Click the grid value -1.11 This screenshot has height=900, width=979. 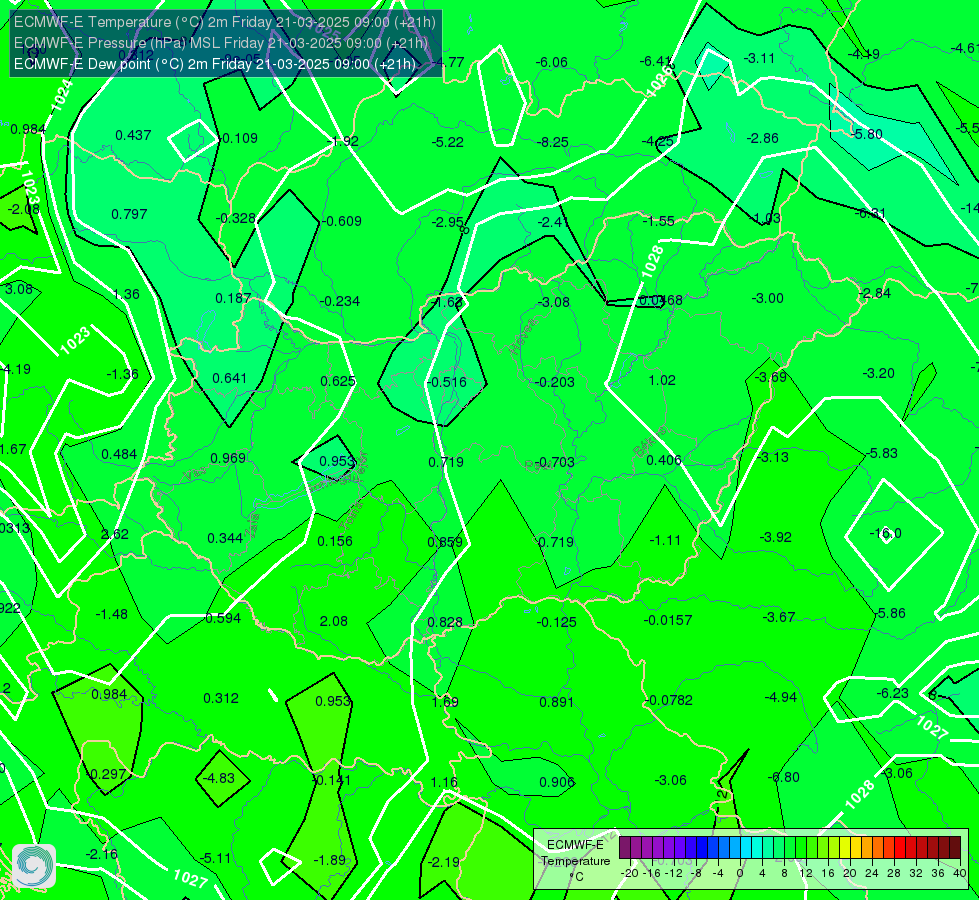click(x=665, y=540)
